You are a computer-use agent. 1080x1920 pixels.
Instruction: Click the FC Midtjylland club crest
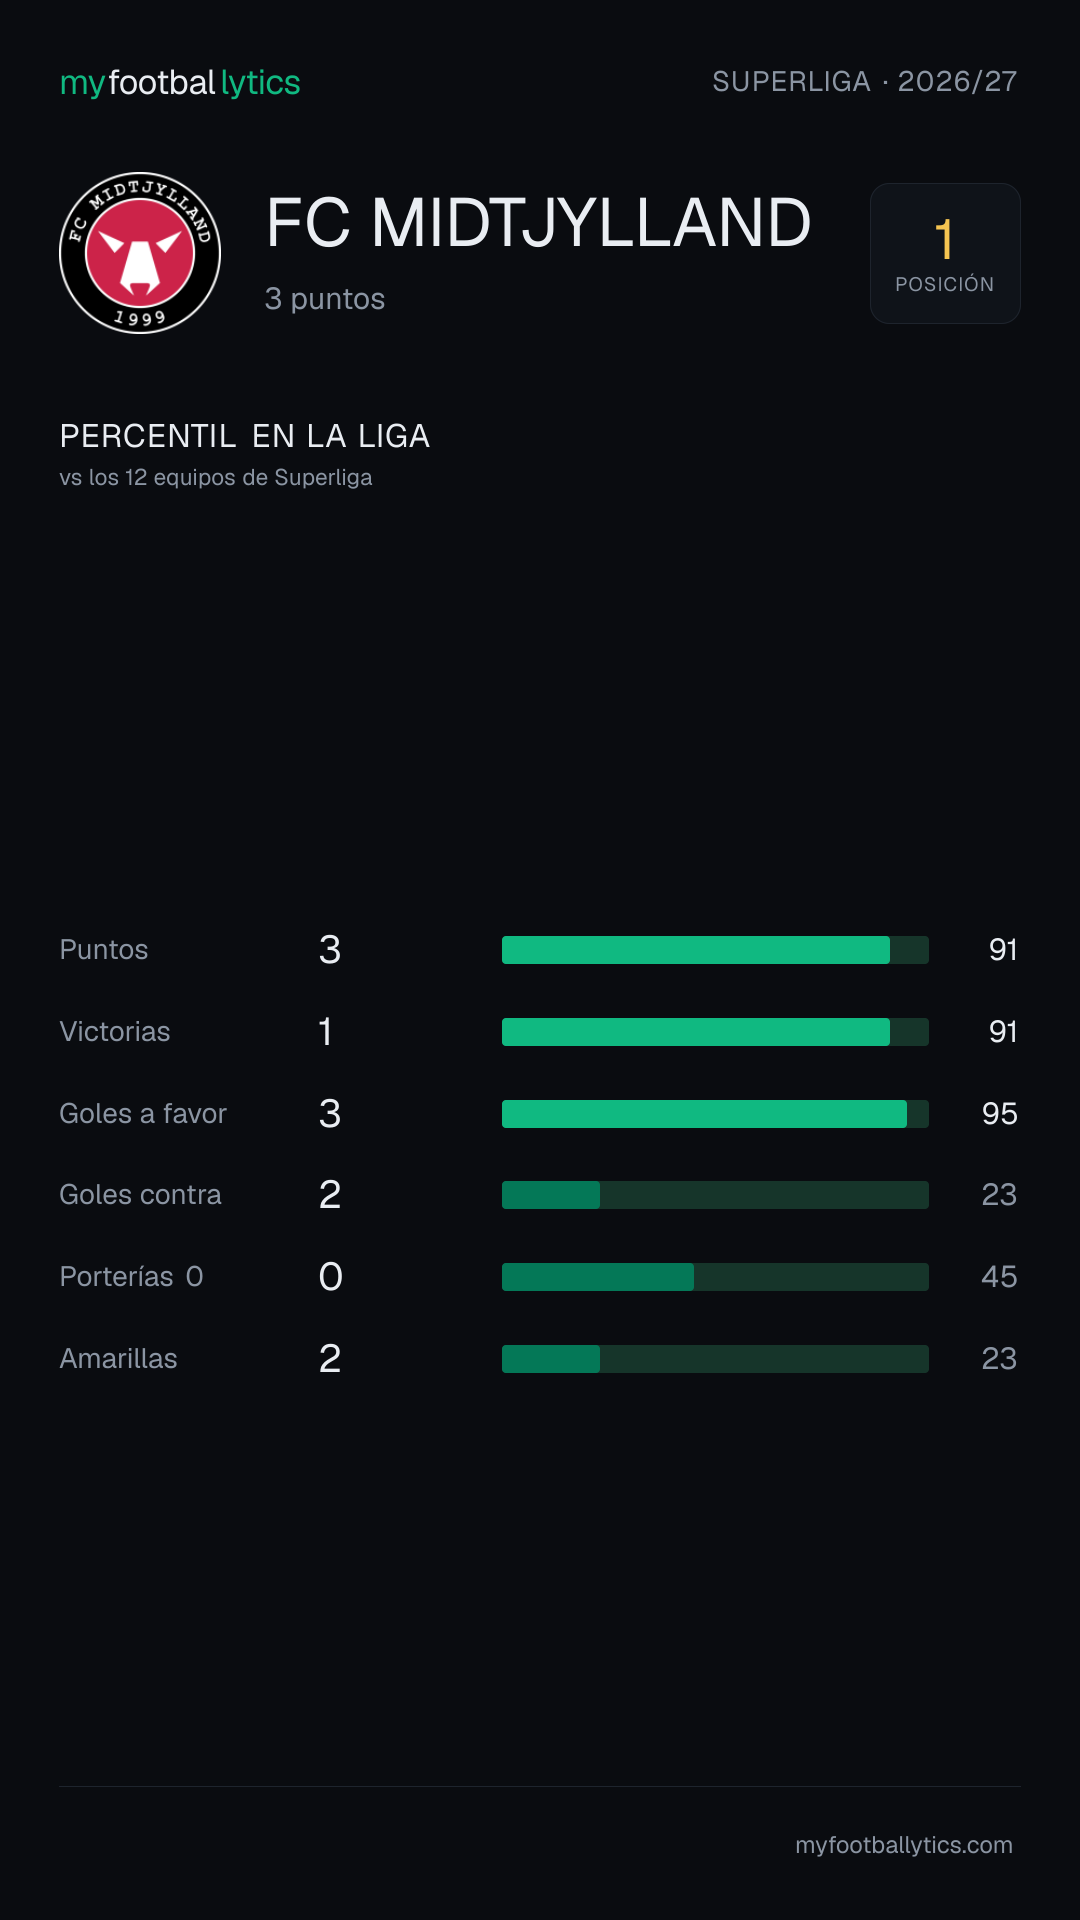[x=140, y=253]
